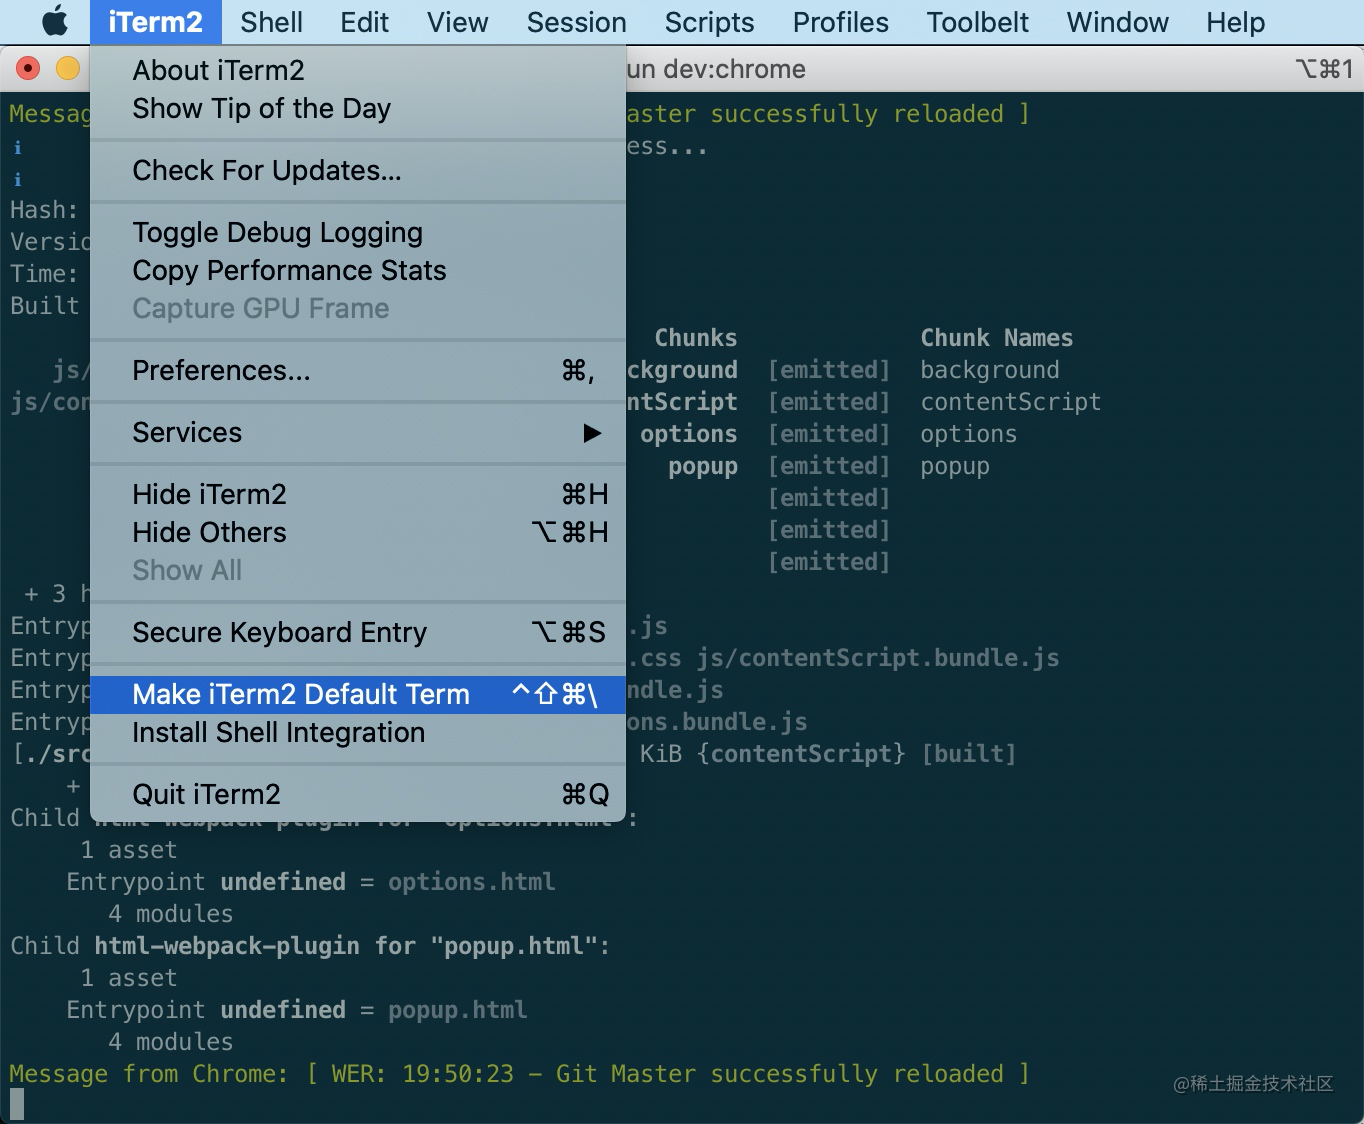Open the Toolbelt menu
The image size is (1364, 1124).
pyautogui.click(x=977, y=22)
